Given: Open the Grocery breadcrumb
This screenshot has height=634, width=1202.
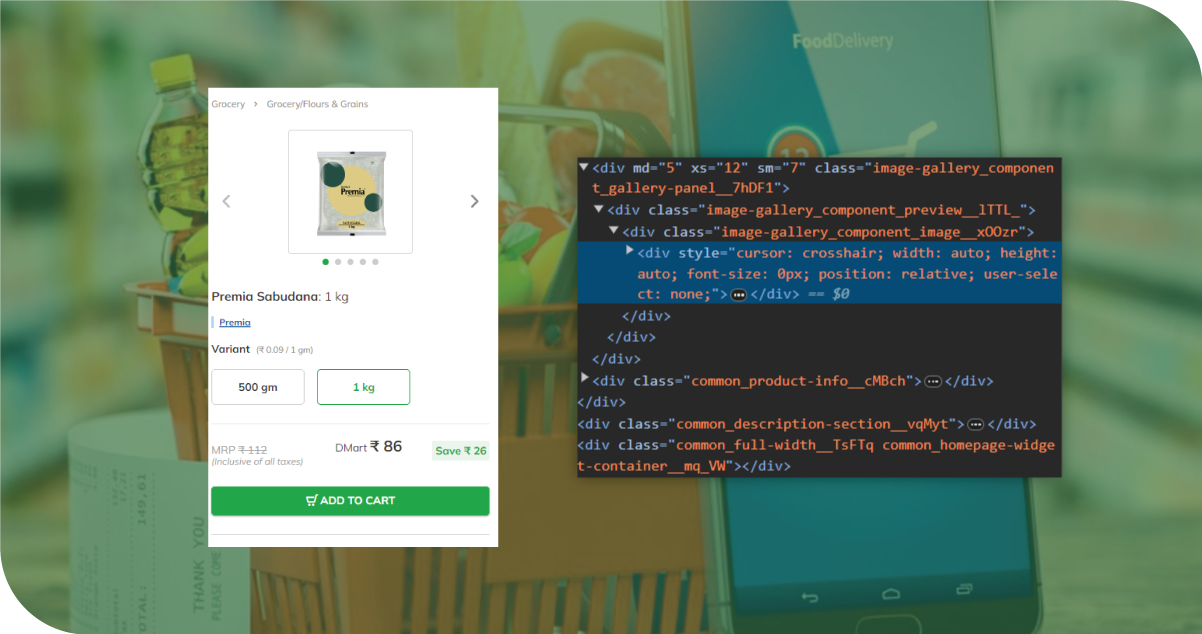Looking at the screenshot, I should [228, 104].
